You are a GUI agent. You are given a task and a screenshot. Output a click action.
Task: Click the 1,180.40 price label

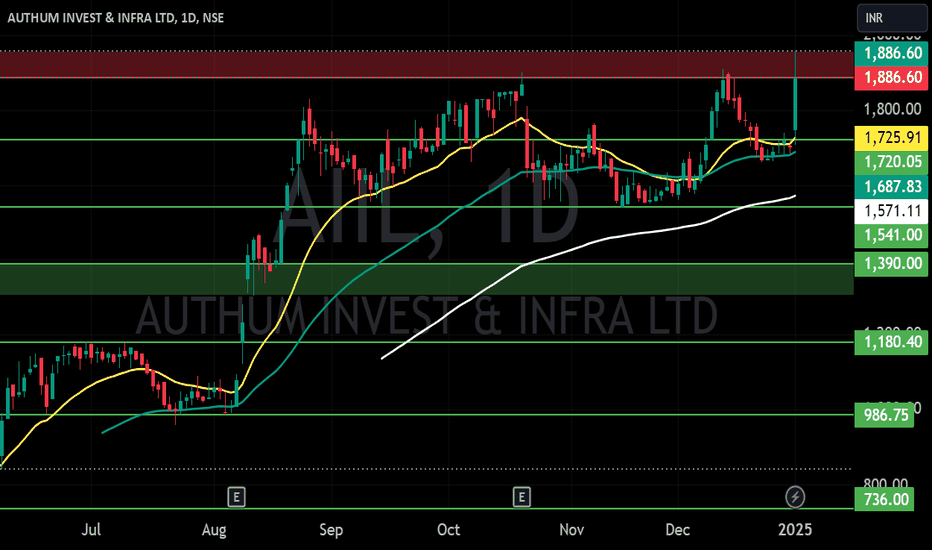click(x=891, y=342)
